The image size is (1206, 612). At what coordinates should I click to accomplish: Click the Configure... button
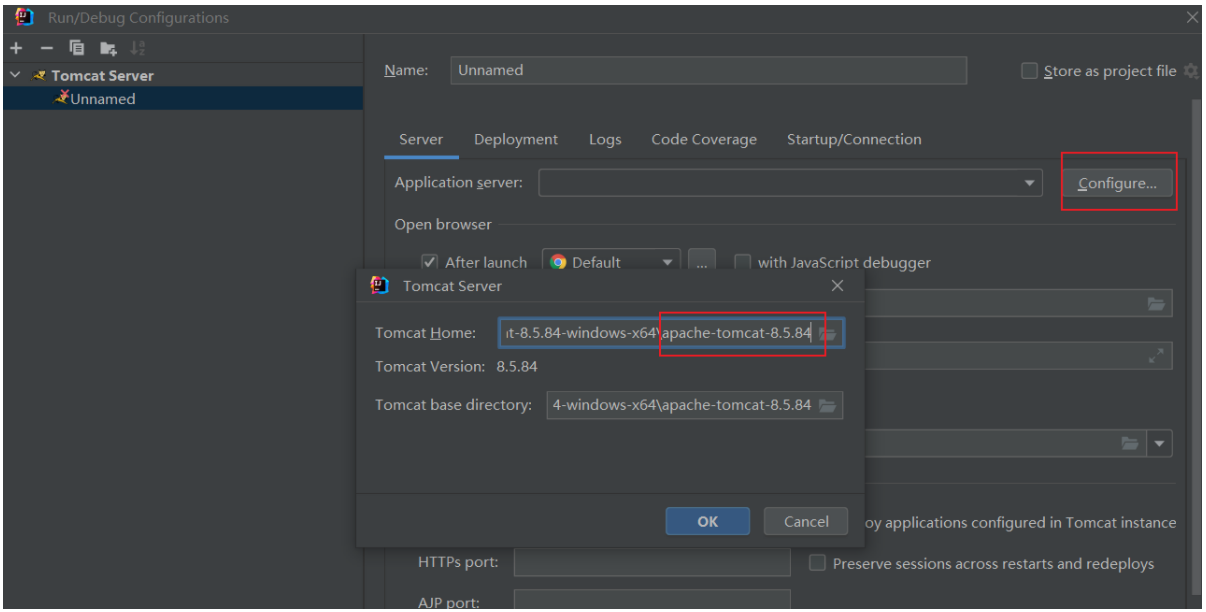1117,183
